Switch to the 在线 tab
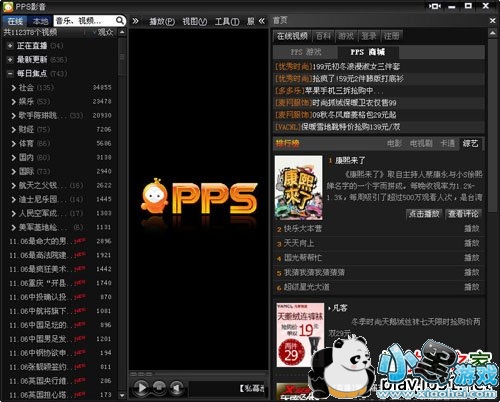Screen dimensions: 500x402 click(15, 21)
